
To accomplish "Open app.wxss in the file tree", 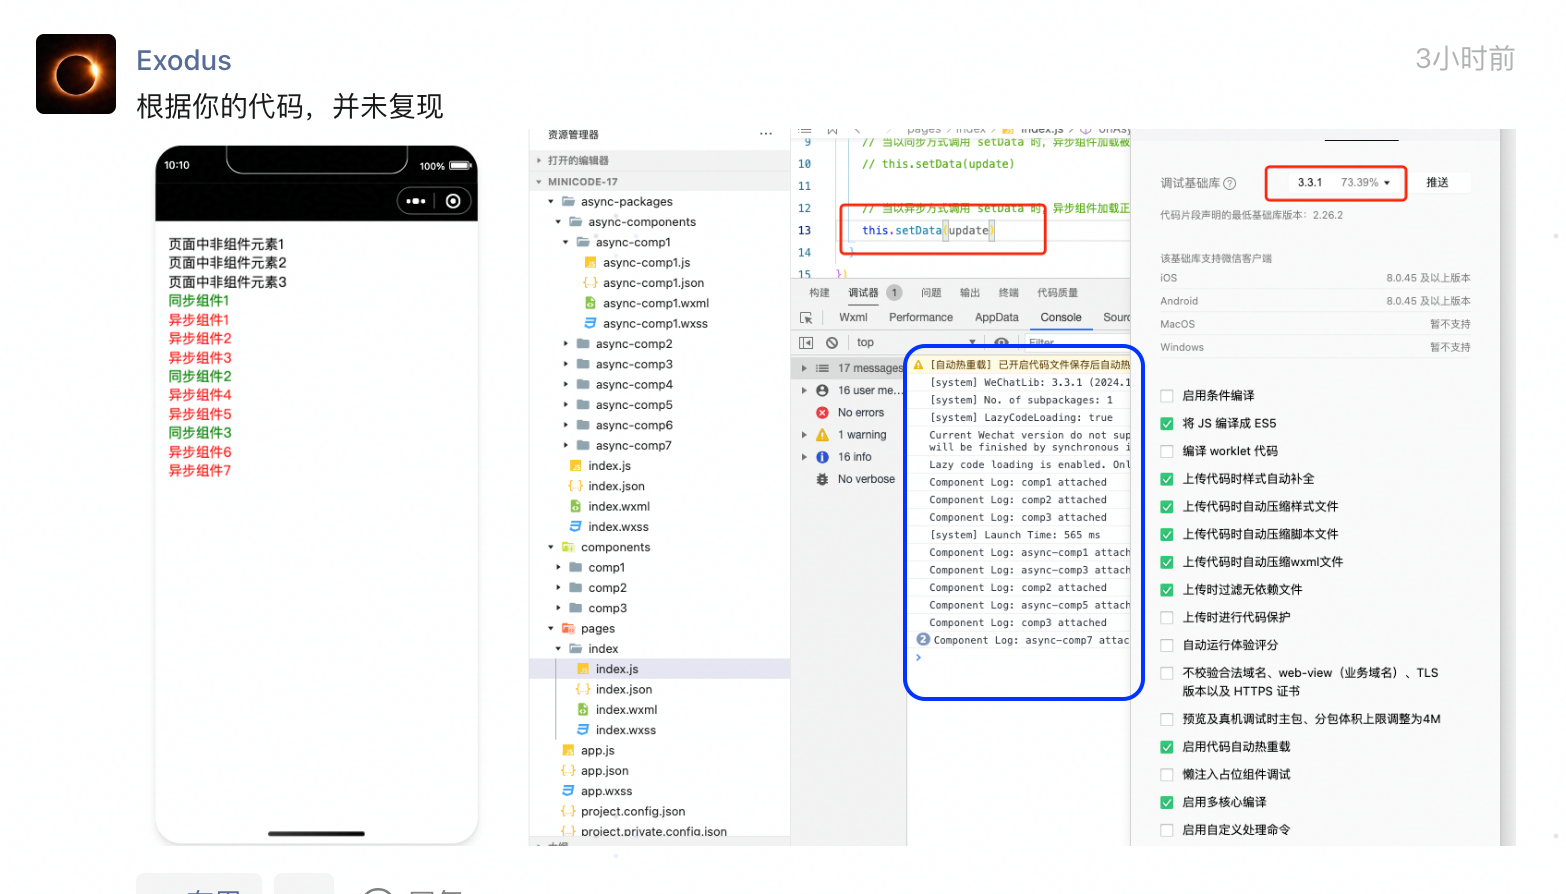I will click(606, 791).
